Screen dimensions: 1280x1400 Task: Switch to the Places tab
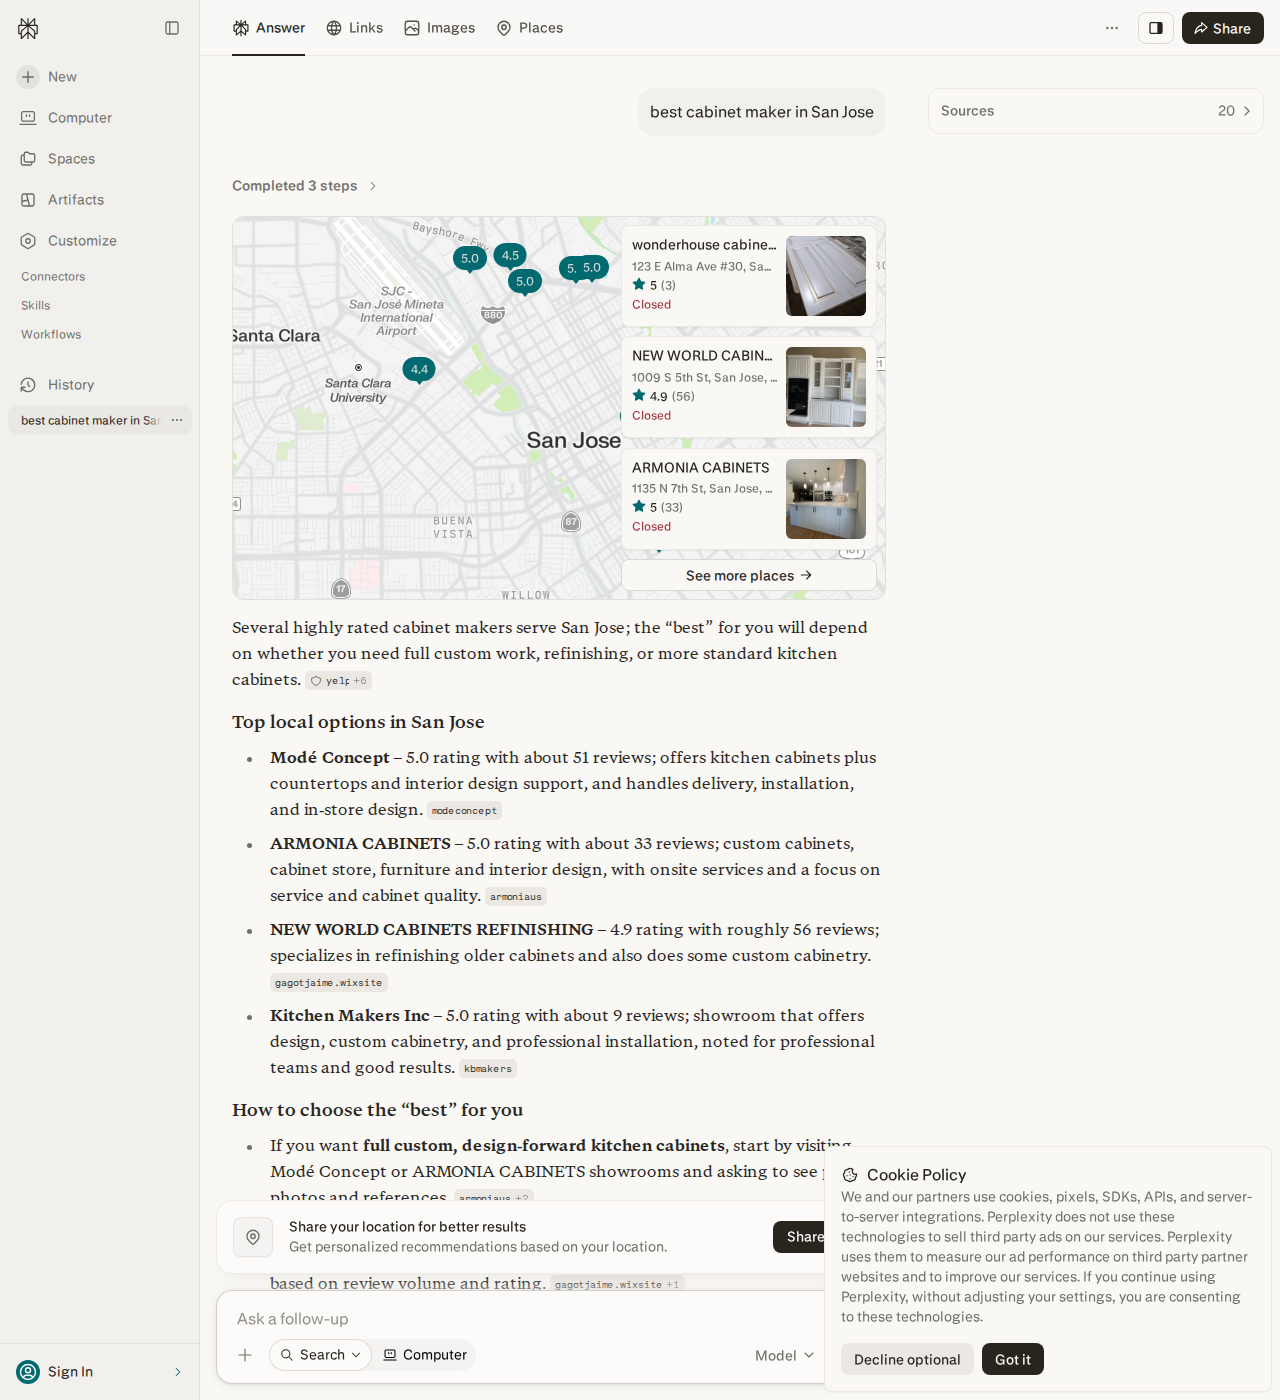click(x=530, y=28)
